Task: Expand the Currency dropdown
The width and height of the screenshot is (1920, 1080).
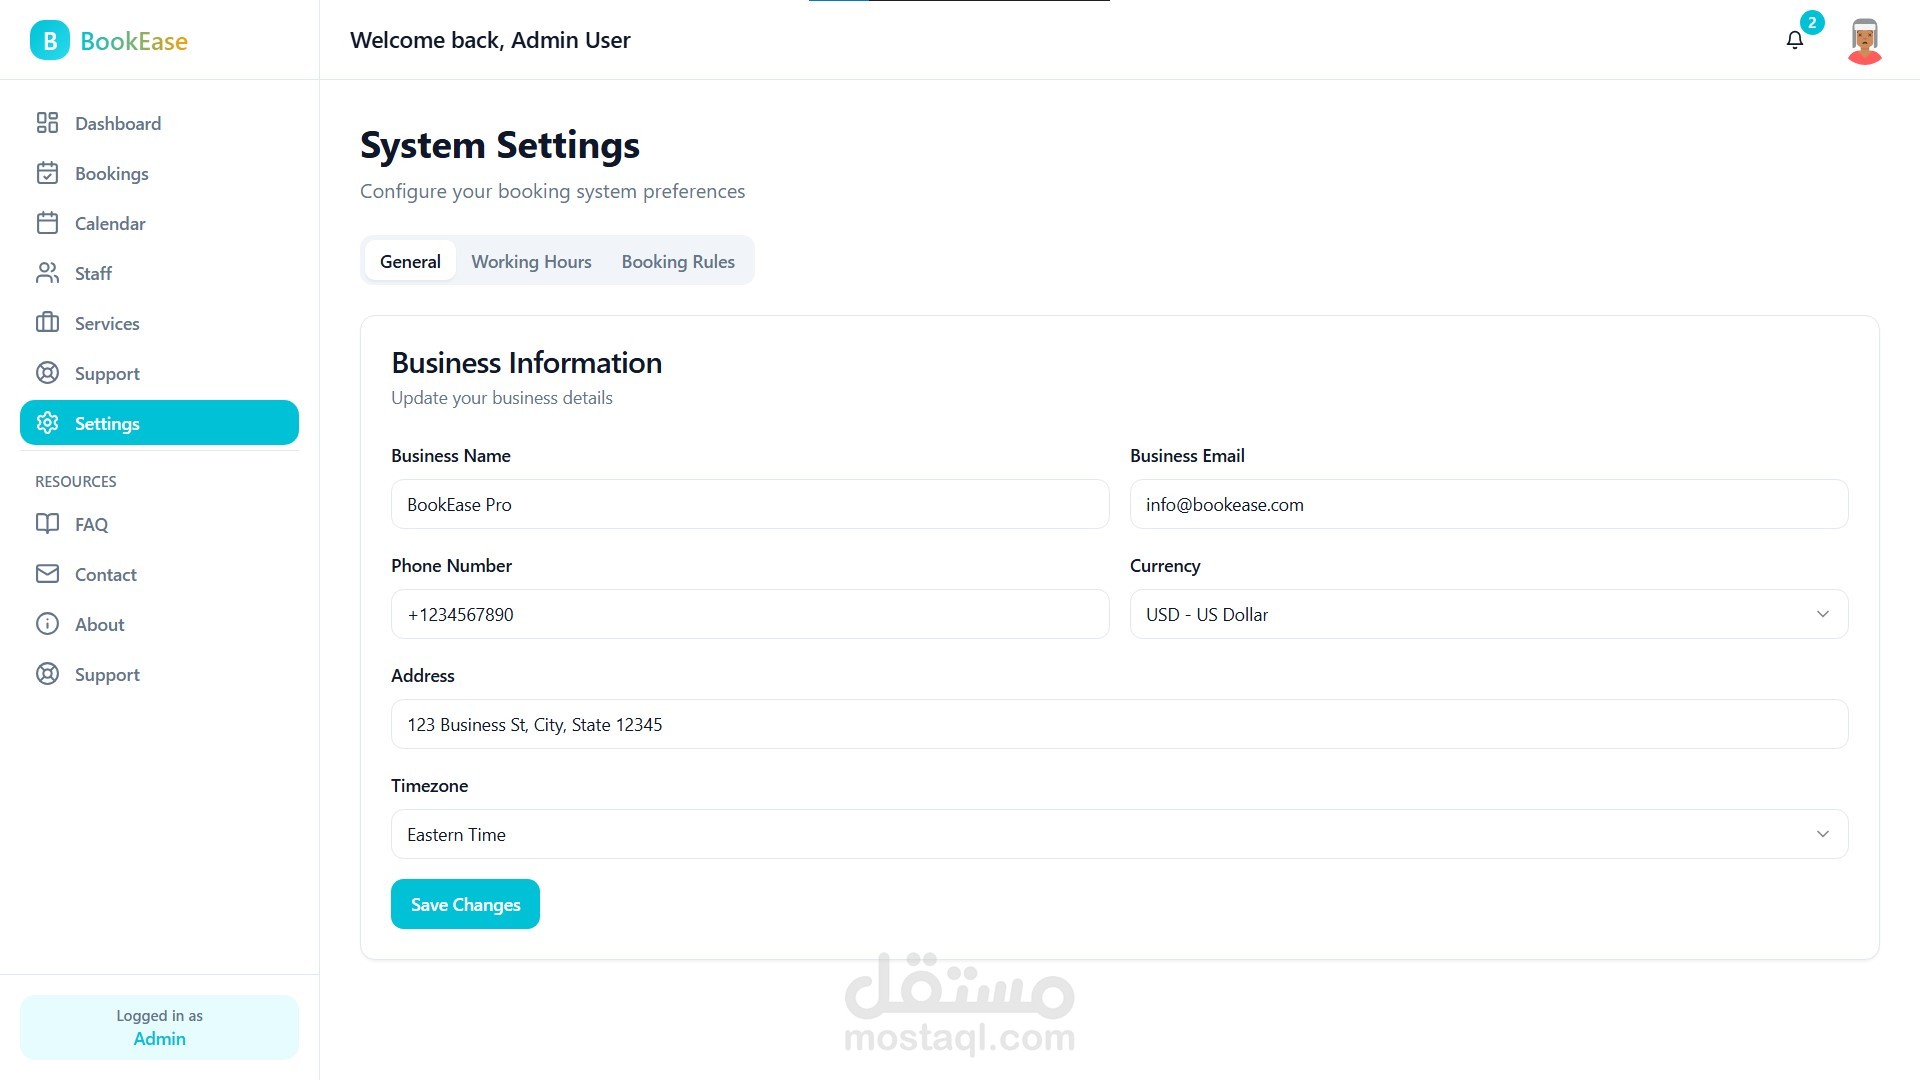Action: tap(1488, 614)
